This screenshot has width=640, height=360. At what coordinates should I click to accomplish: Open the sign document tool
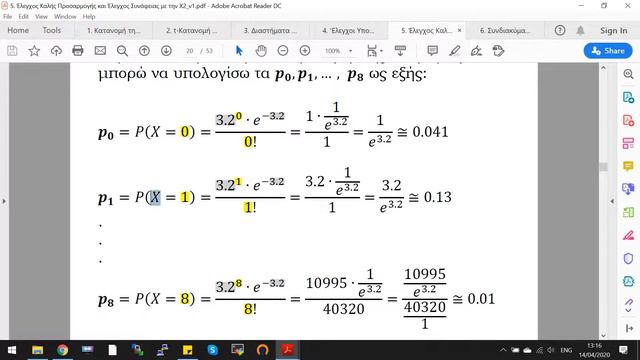[476, 51]
